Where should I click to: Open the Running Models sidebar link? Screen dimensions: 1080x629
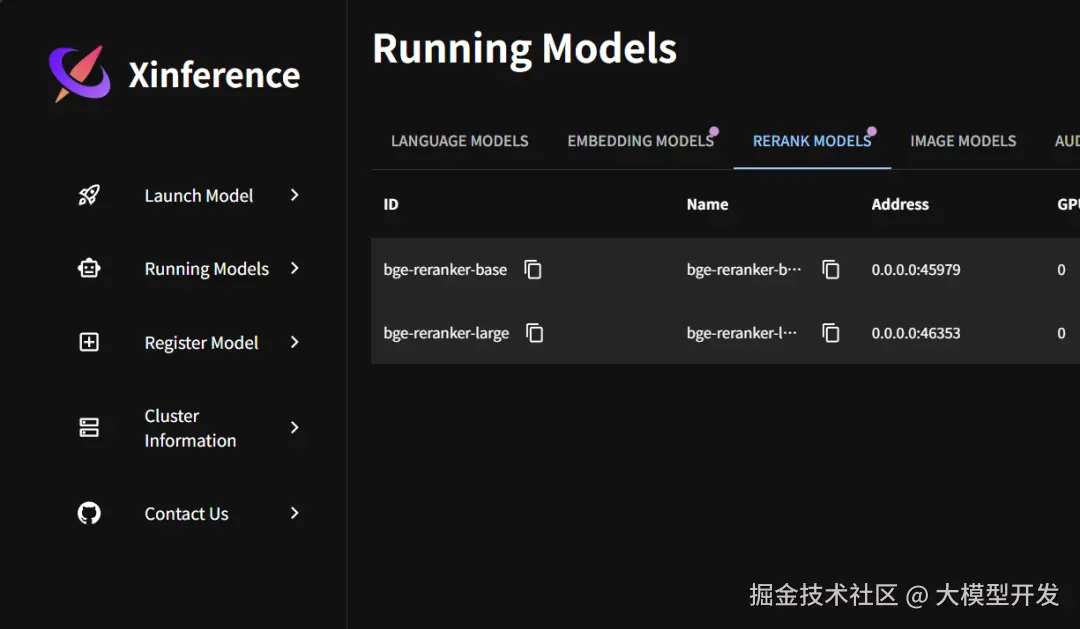pos(206,268)
